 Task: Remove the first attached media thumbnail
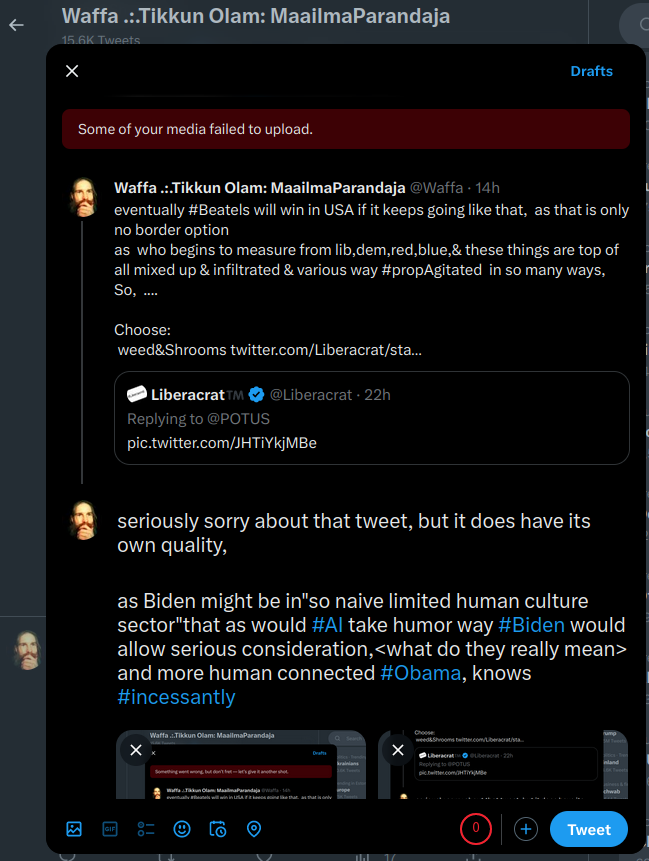click(x=136, y=750)
